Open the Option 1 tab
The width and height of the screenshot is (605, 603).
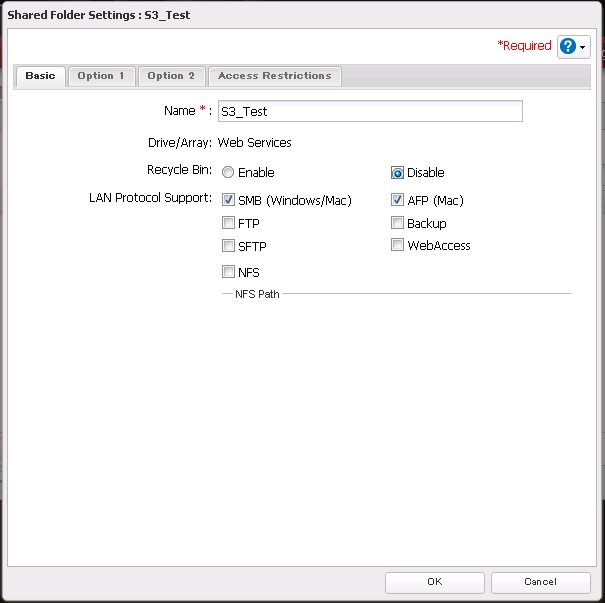[x=102, y=76]
